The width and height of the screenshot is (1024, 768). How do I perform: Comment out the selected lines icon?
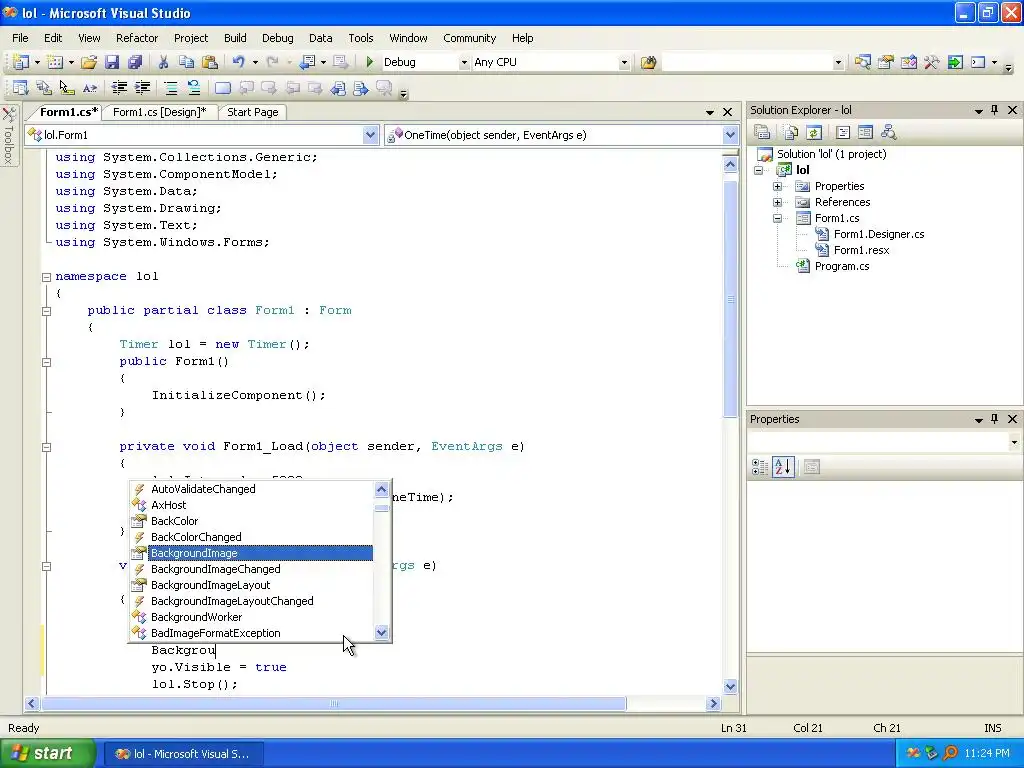[170, 88]
